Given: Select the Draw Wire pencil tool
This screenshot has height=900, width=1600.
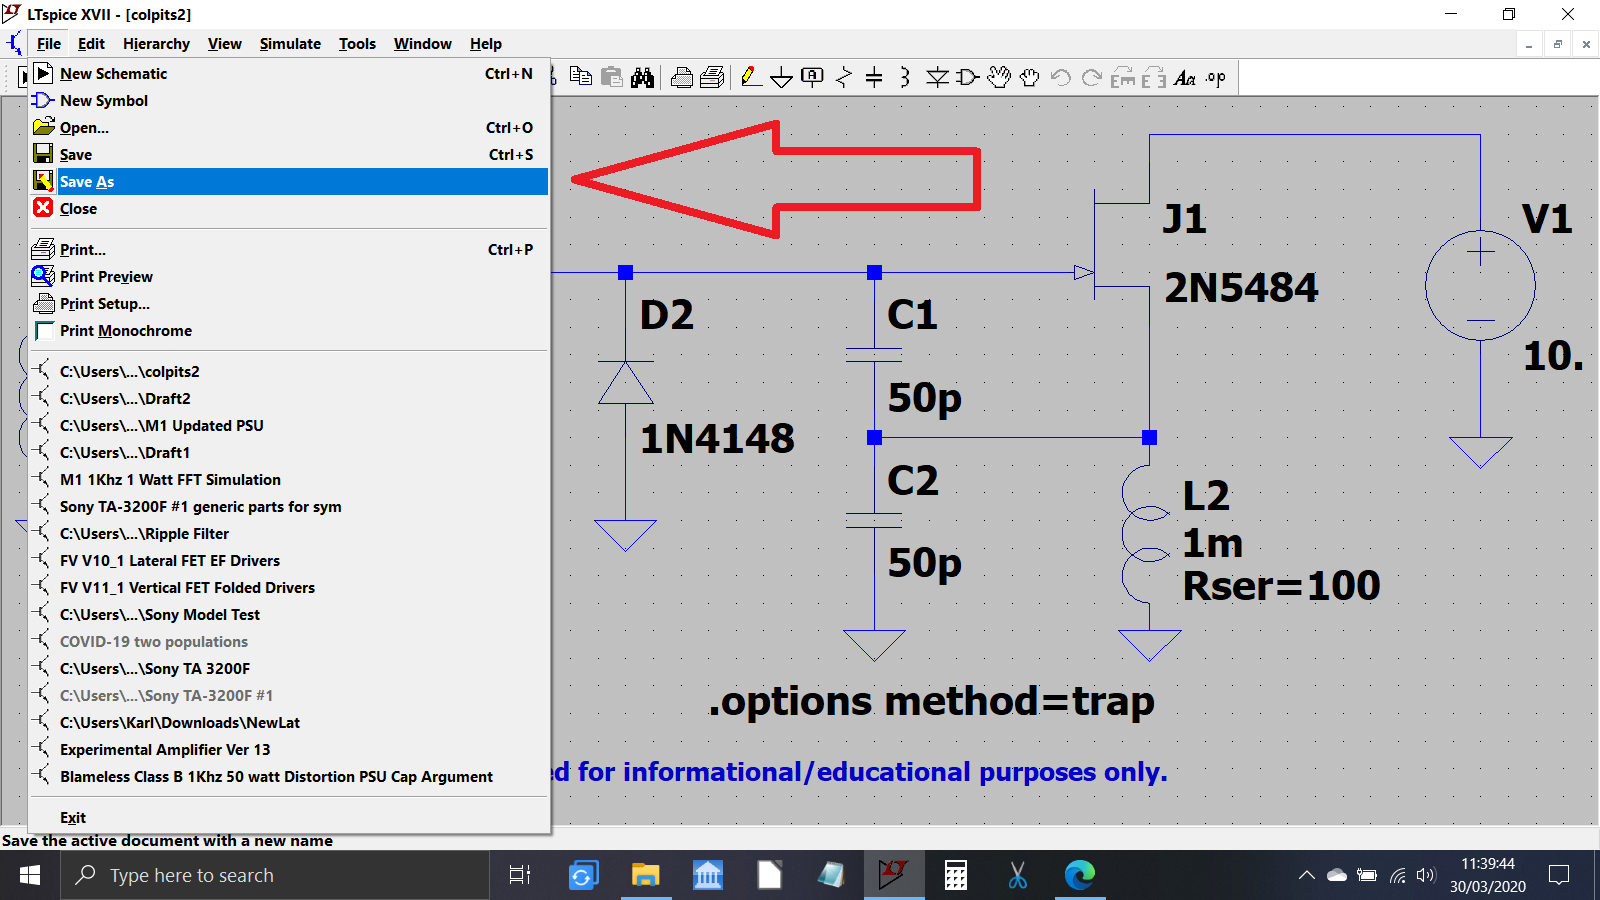Looking at the screenshot, I should (751, 77).
